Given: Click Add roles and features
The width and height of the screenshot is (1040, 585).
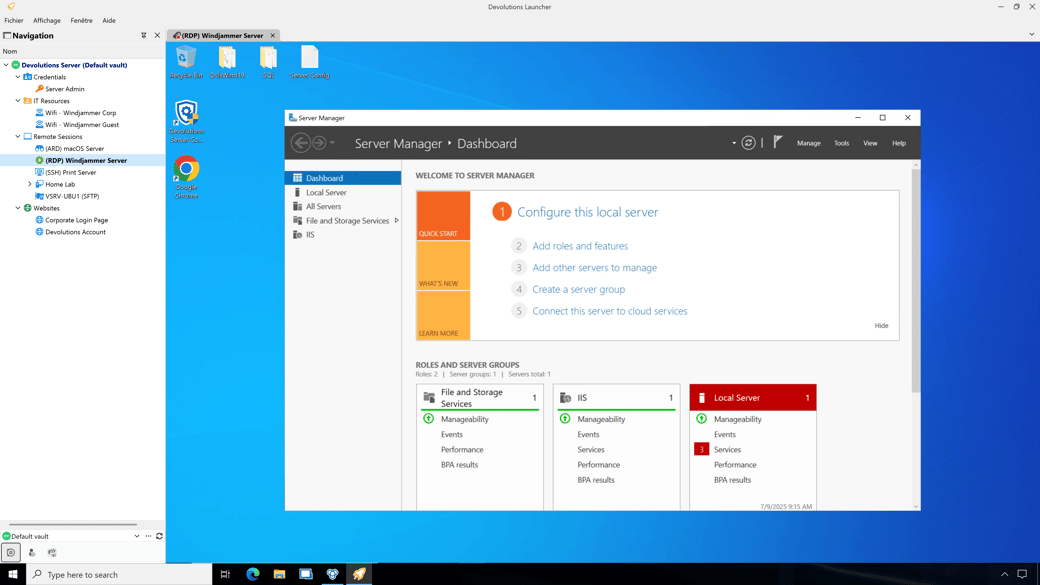Looking at the screenshot, I should (580, 245).
